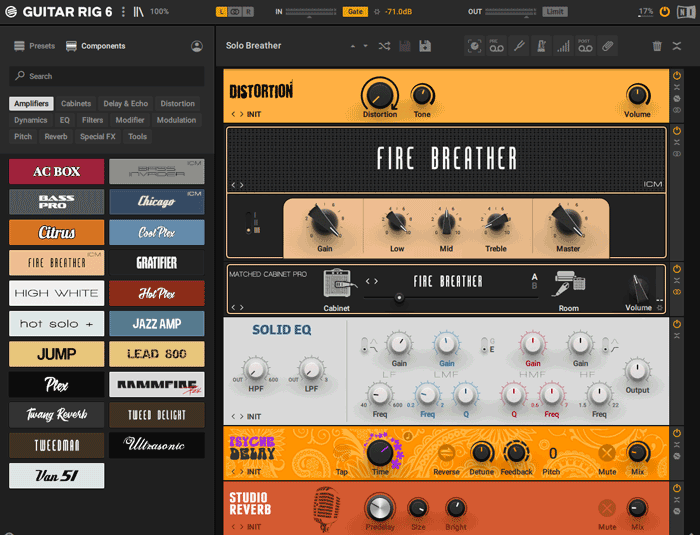Save the preset with the floppy disk icon
Screen dimensions: 700x535
tap(425, 46)
